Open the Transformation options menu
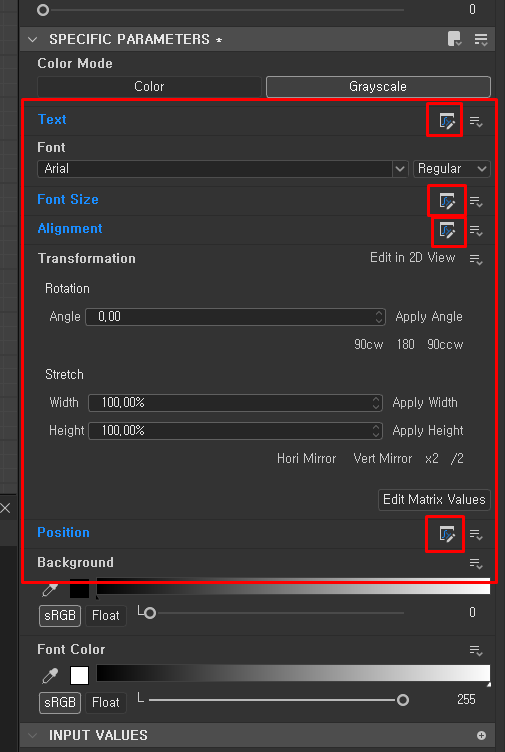The height and width of the screenshot is (752, 505). click(x=476, y=259)
